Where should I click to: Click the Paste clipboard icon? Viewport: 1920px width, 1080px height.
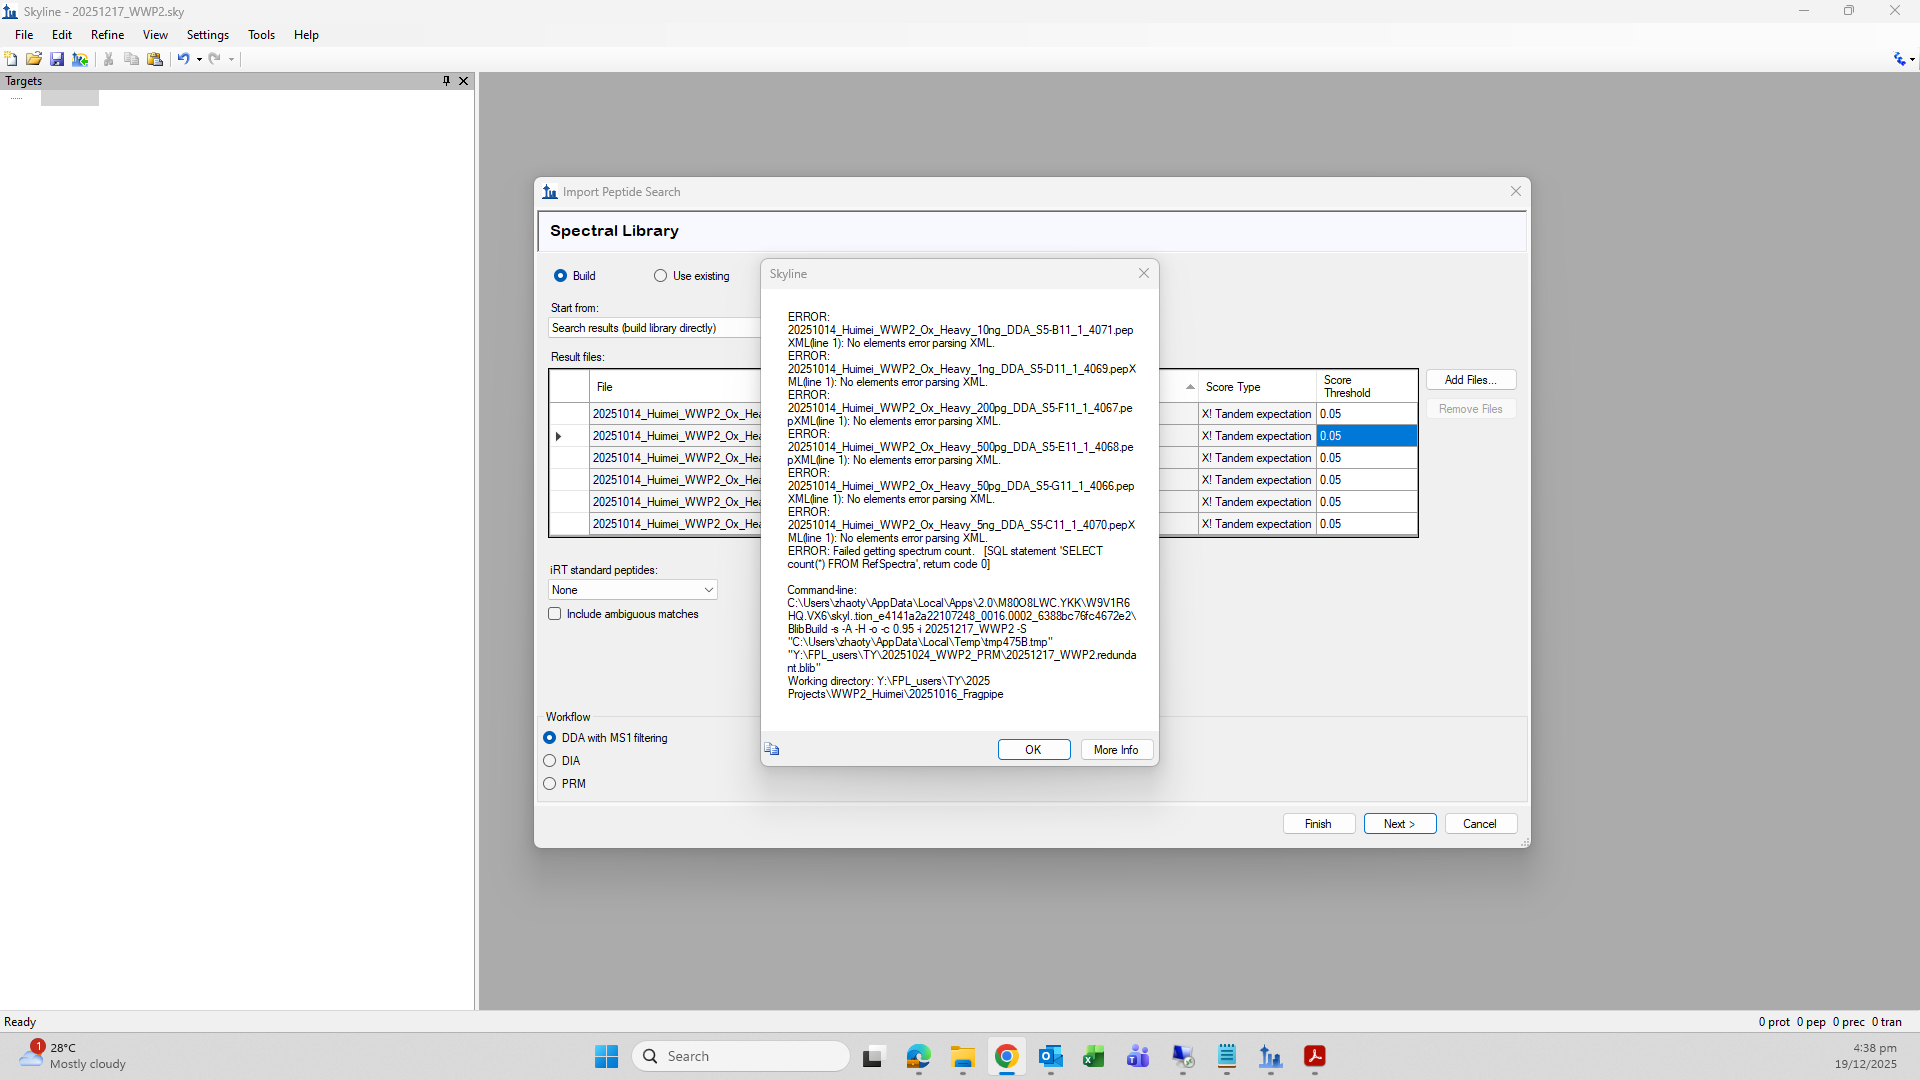(155, 59)
